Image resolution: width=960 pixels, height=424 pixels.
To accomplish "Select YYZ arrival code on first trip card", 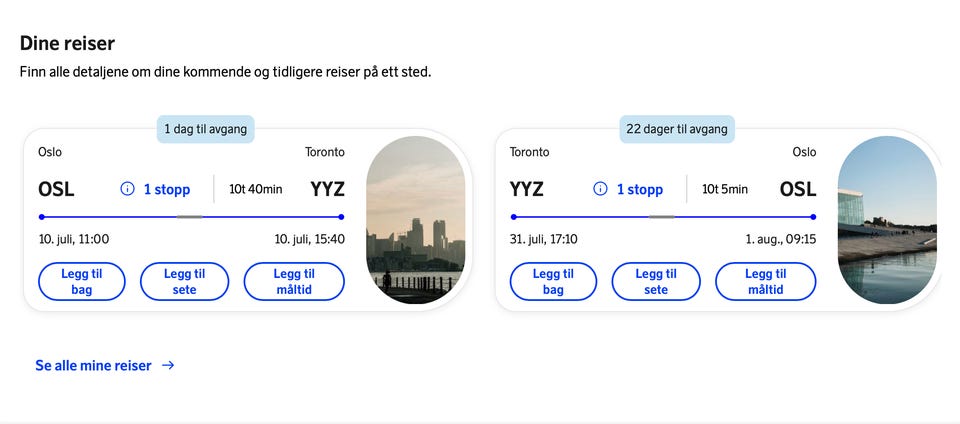I will [x=327, y=189].
